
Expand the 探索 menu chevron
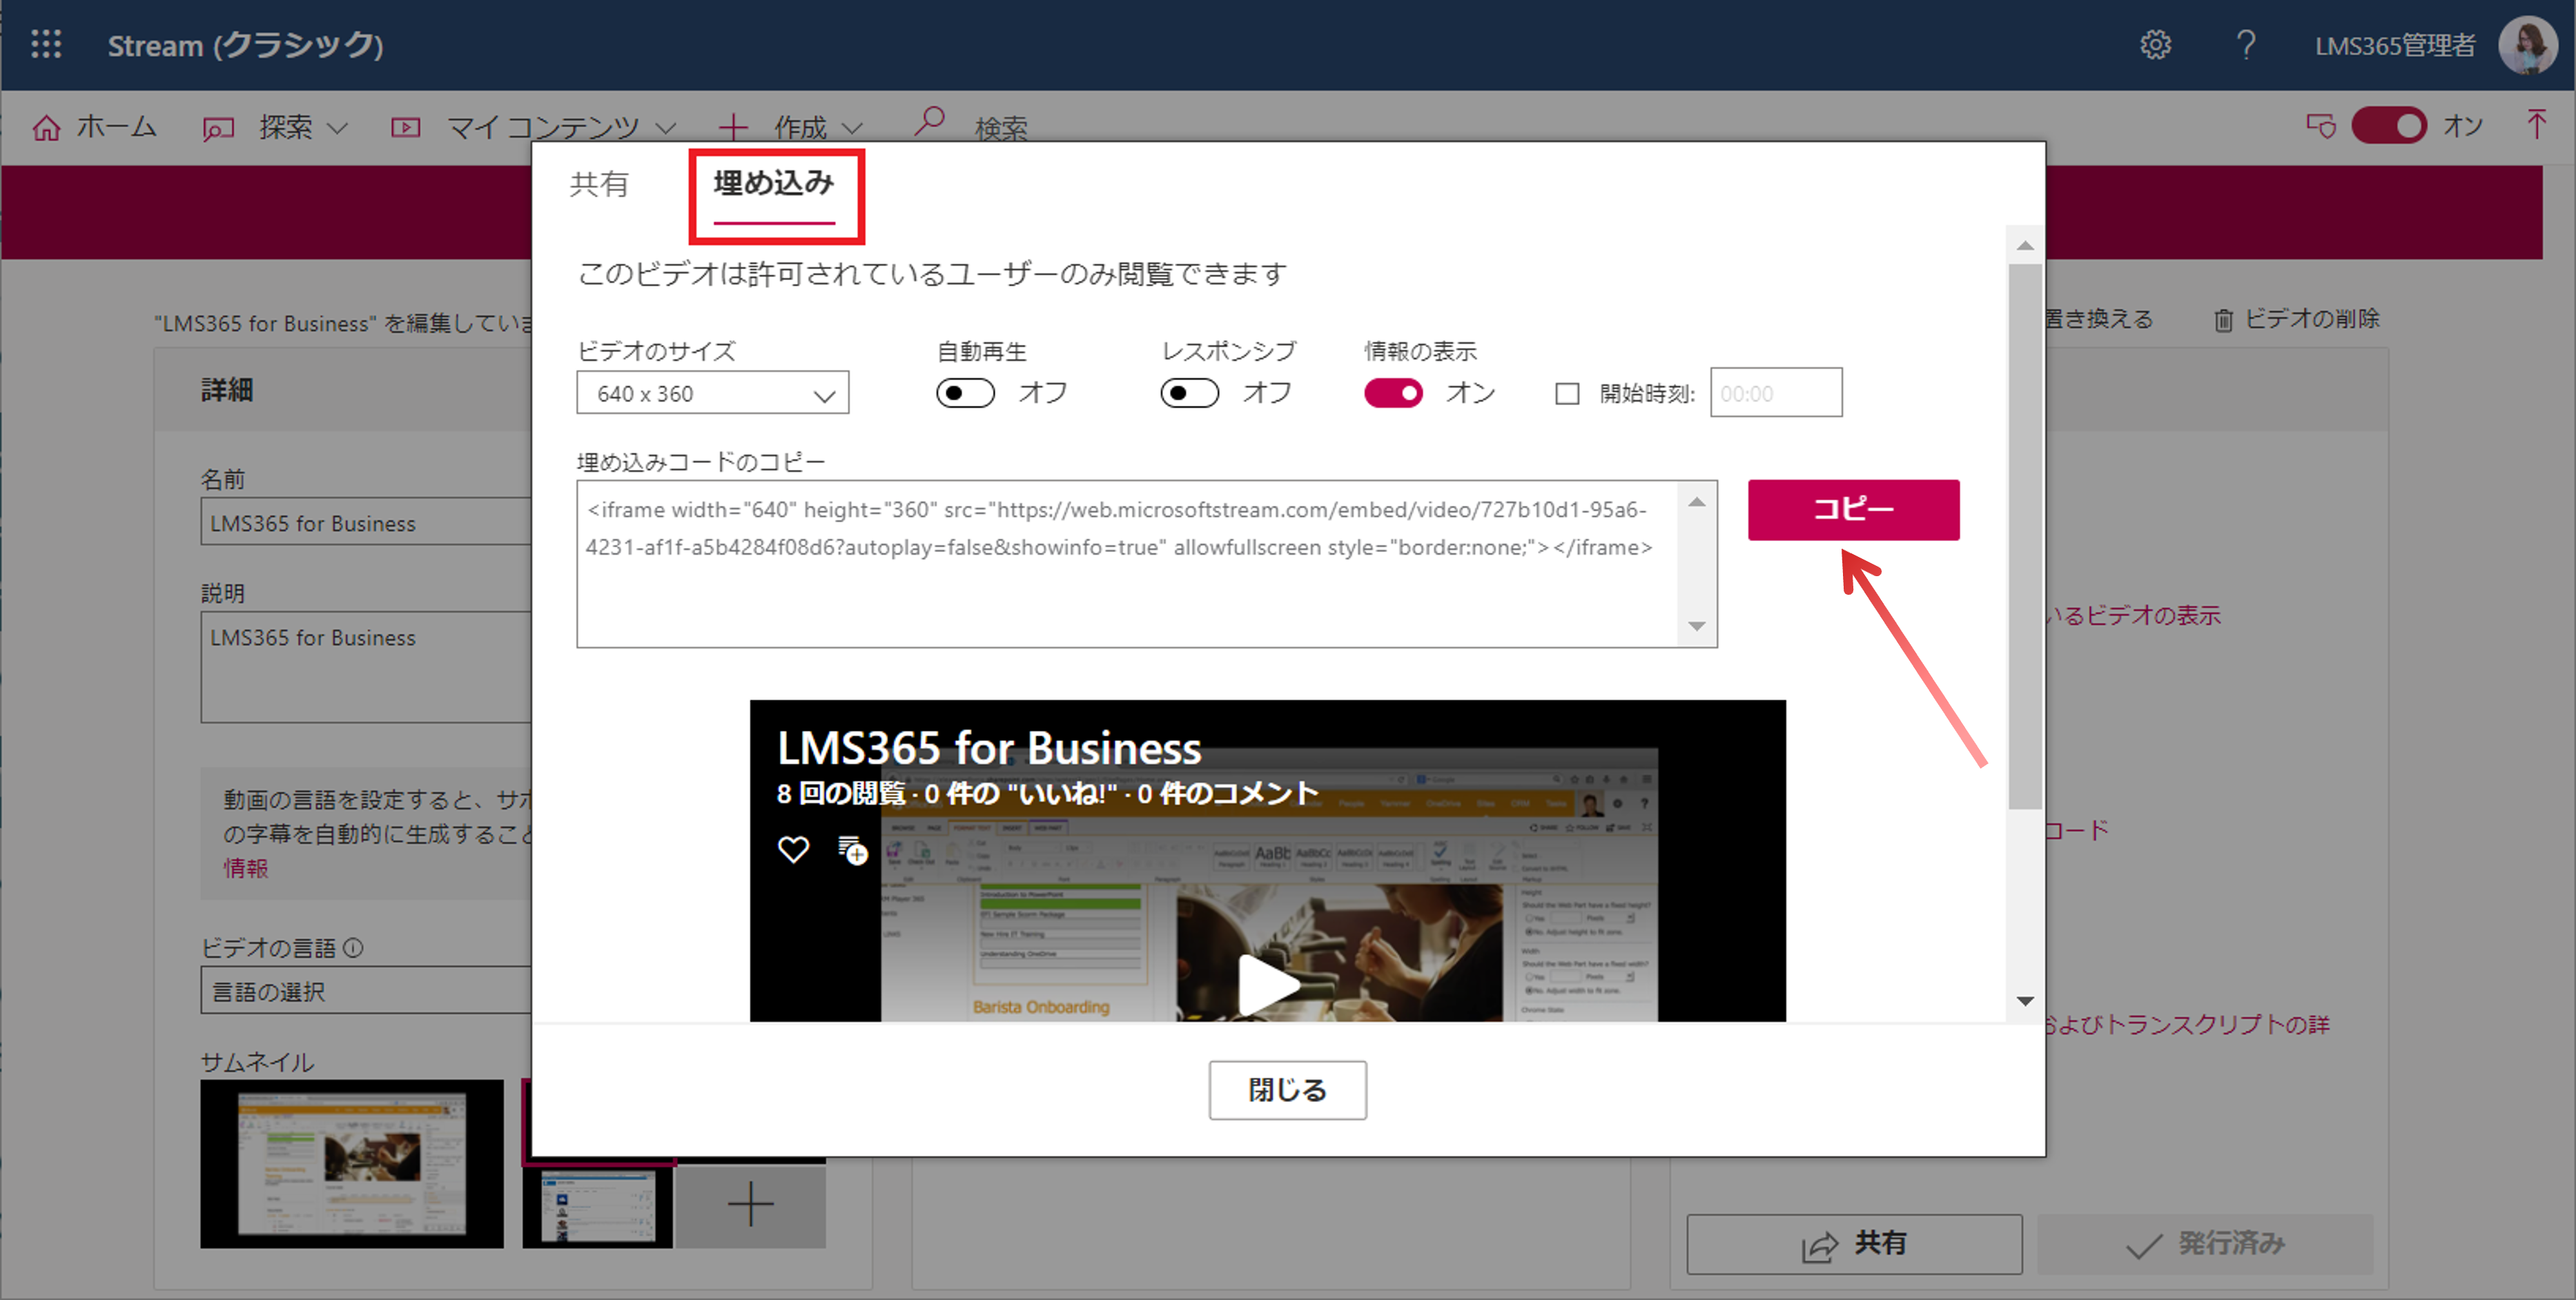point(338,129)
